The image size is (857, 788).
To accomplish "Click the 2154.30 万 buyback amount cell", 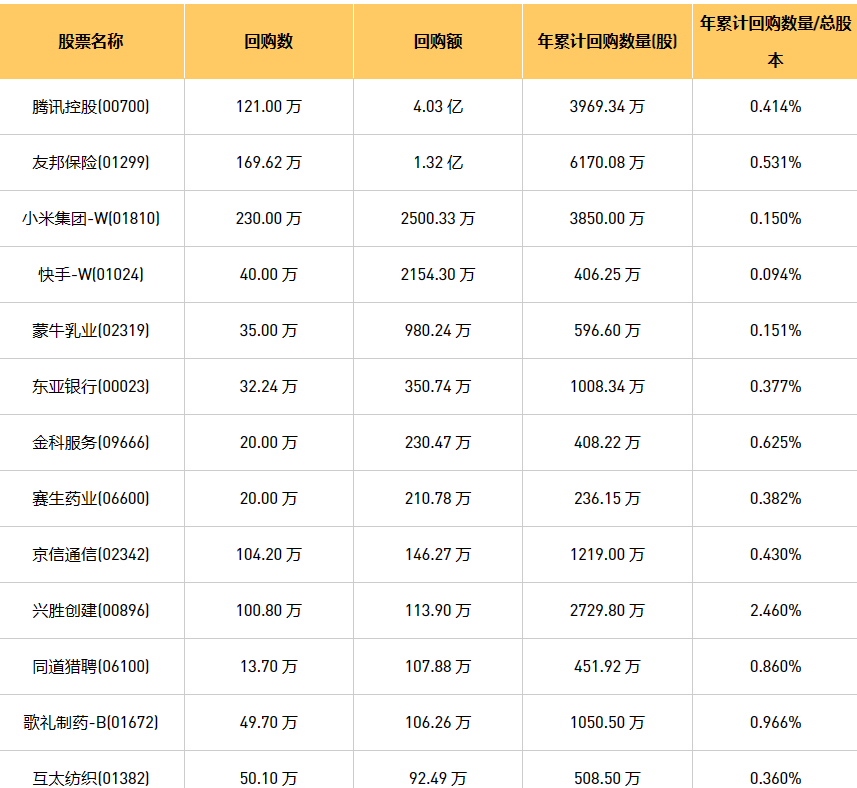I will click(x=438, y=274).
